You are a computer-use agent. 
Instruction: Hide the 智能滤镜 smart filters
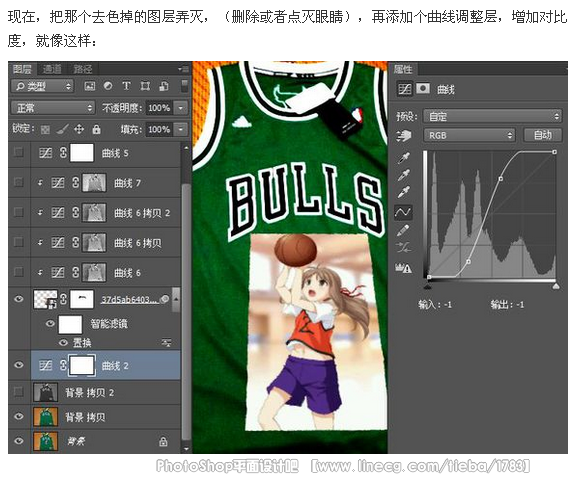(x=50, y=324)
